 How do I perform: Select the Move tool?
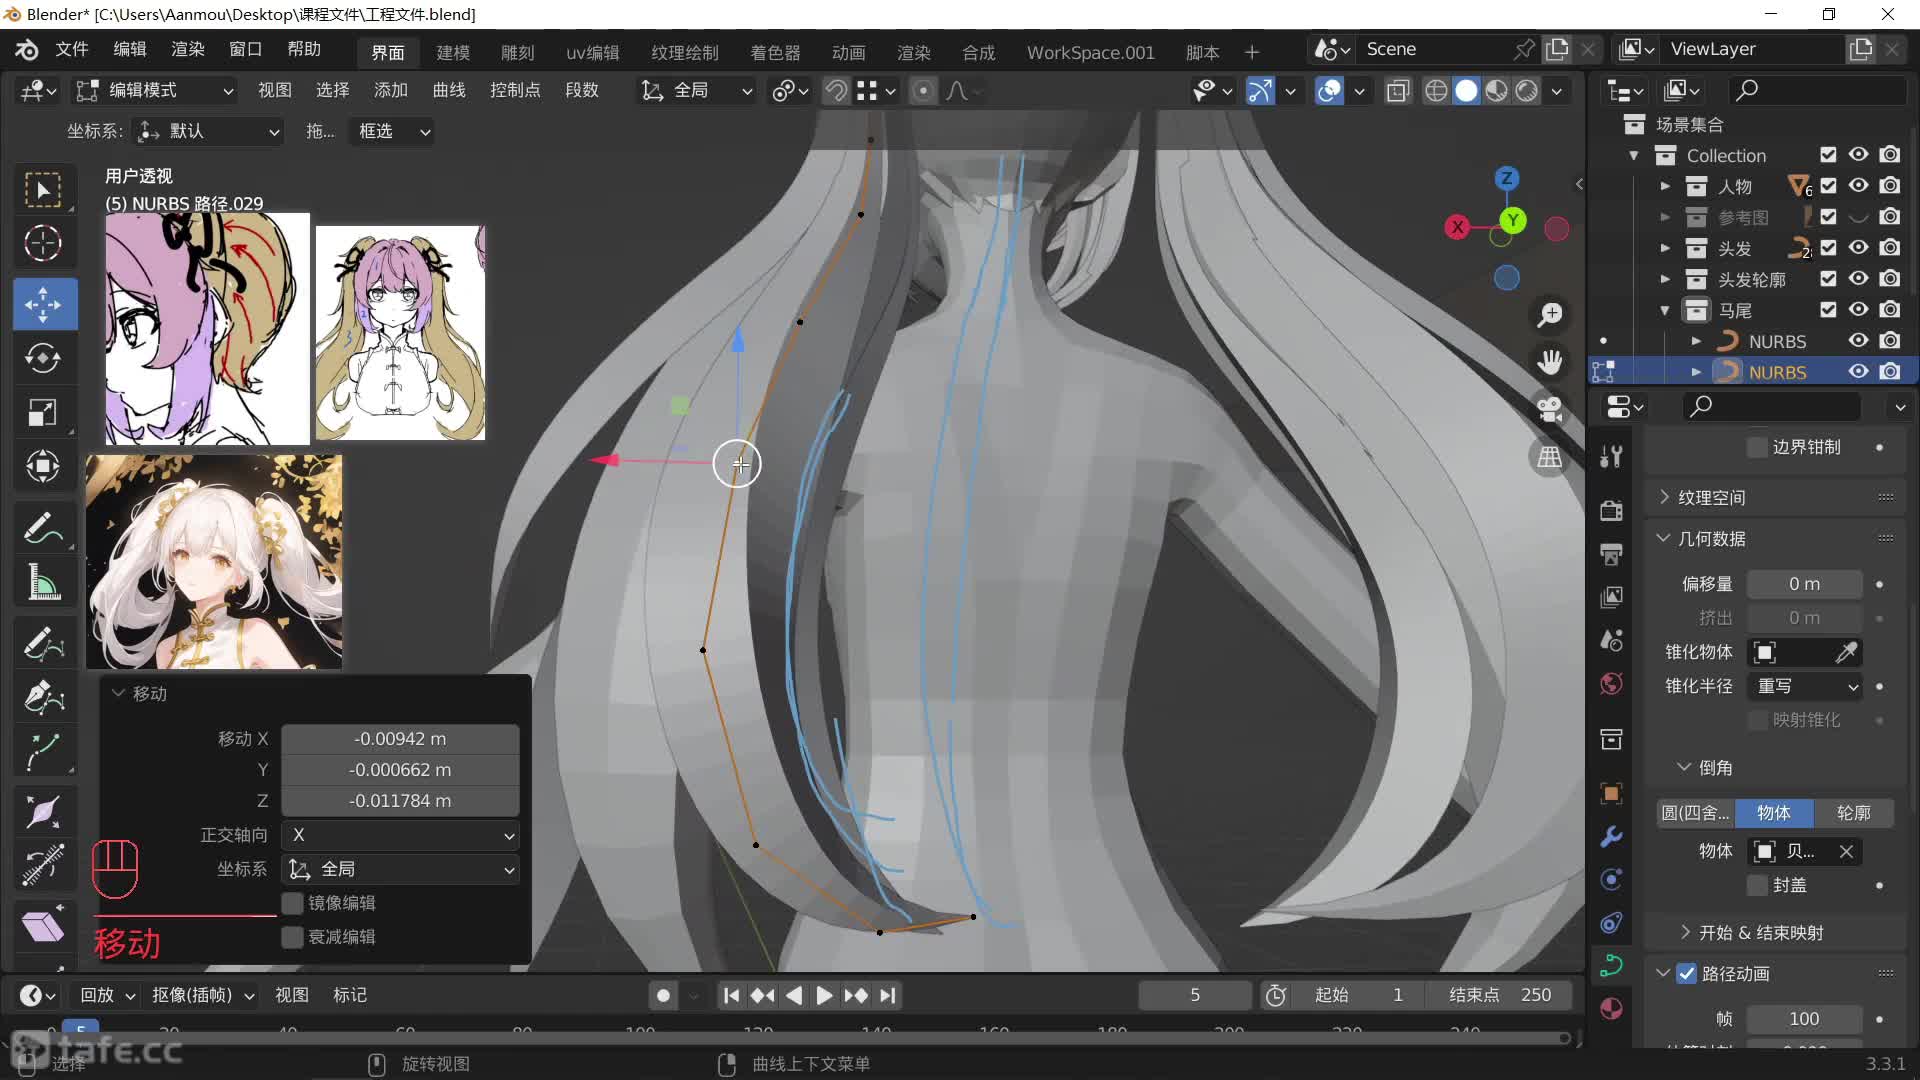[43, 304]
